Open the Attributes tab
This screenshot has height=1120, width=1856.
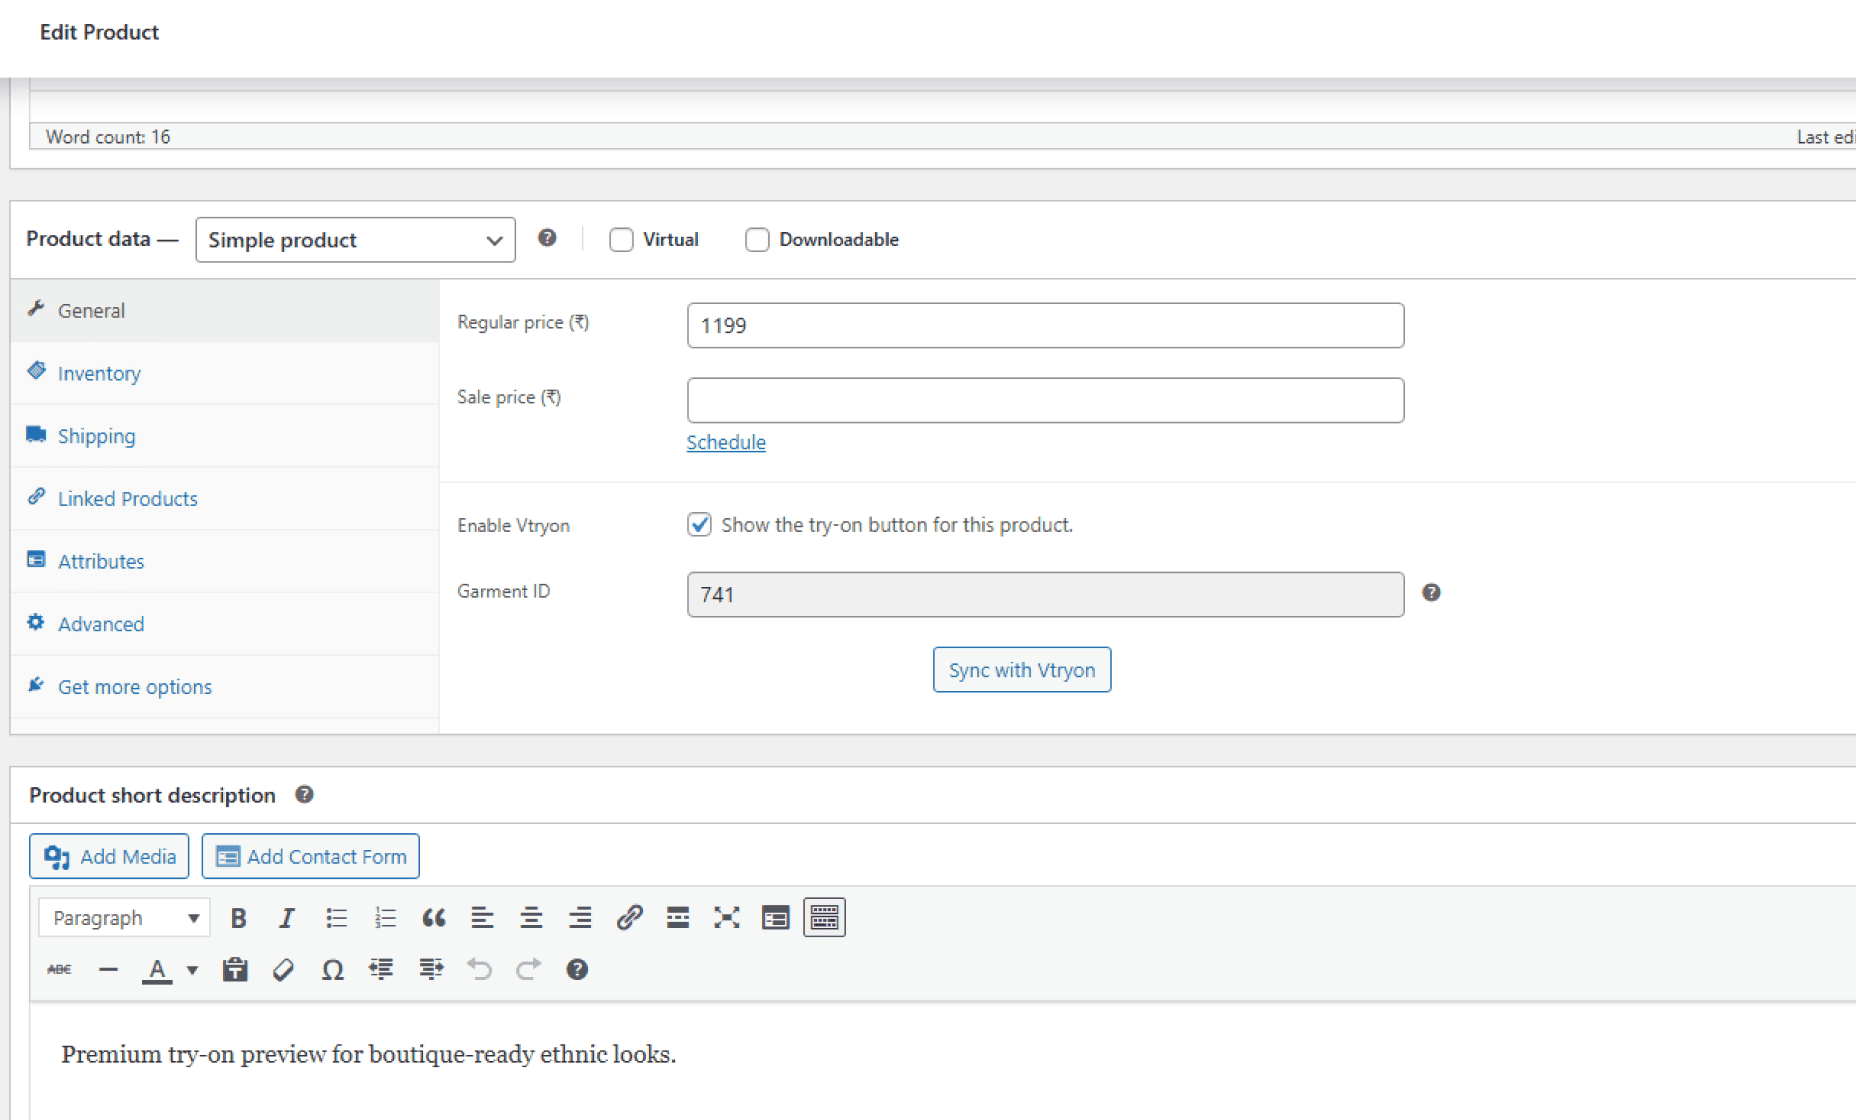(x=100, y=561)
